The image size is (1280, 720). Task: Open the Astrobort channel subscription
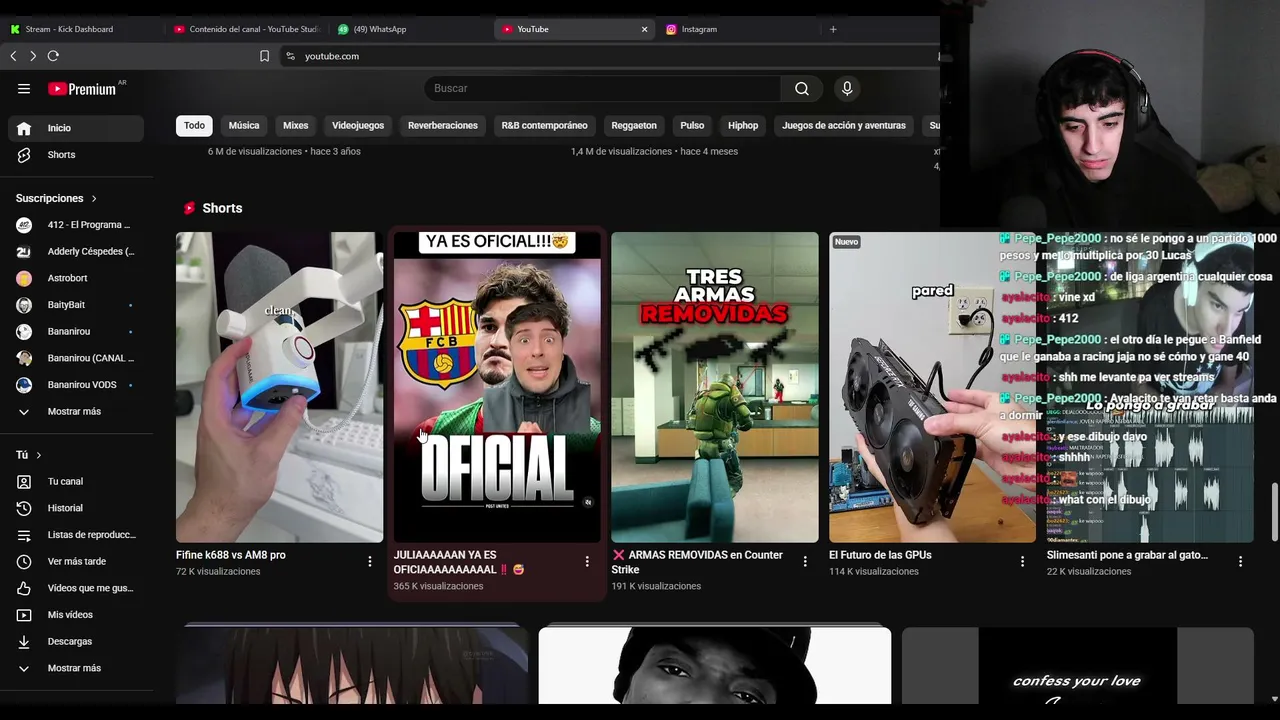[x=76, y=278]
